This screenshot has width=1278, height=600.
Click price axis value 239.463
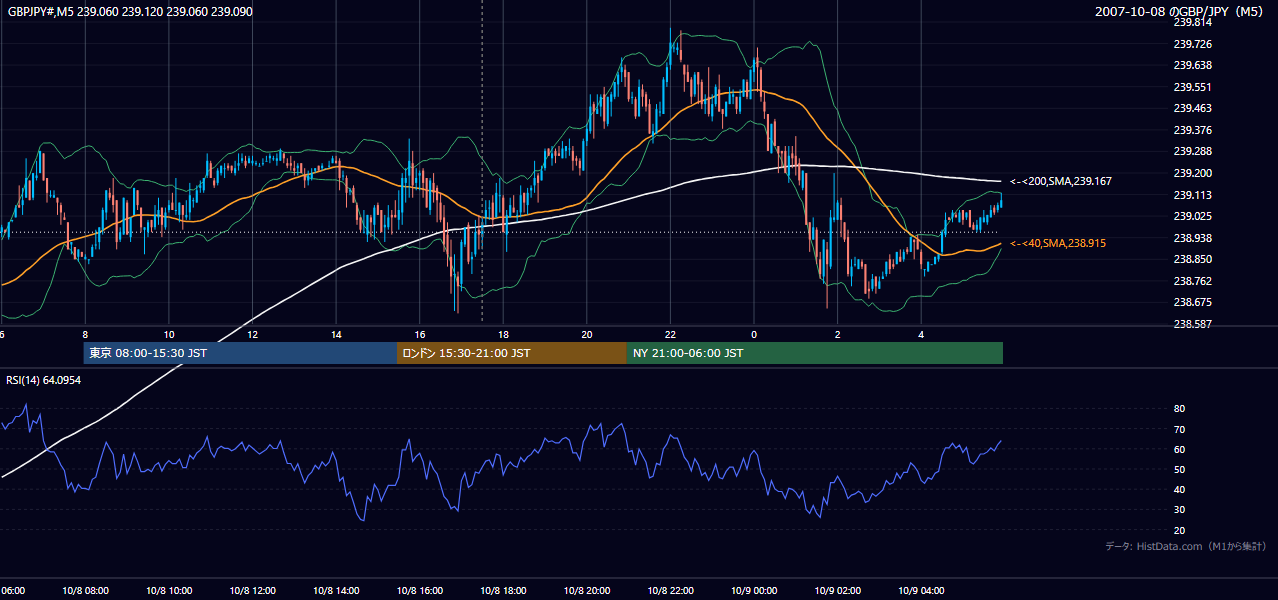tap(1193, 108)
